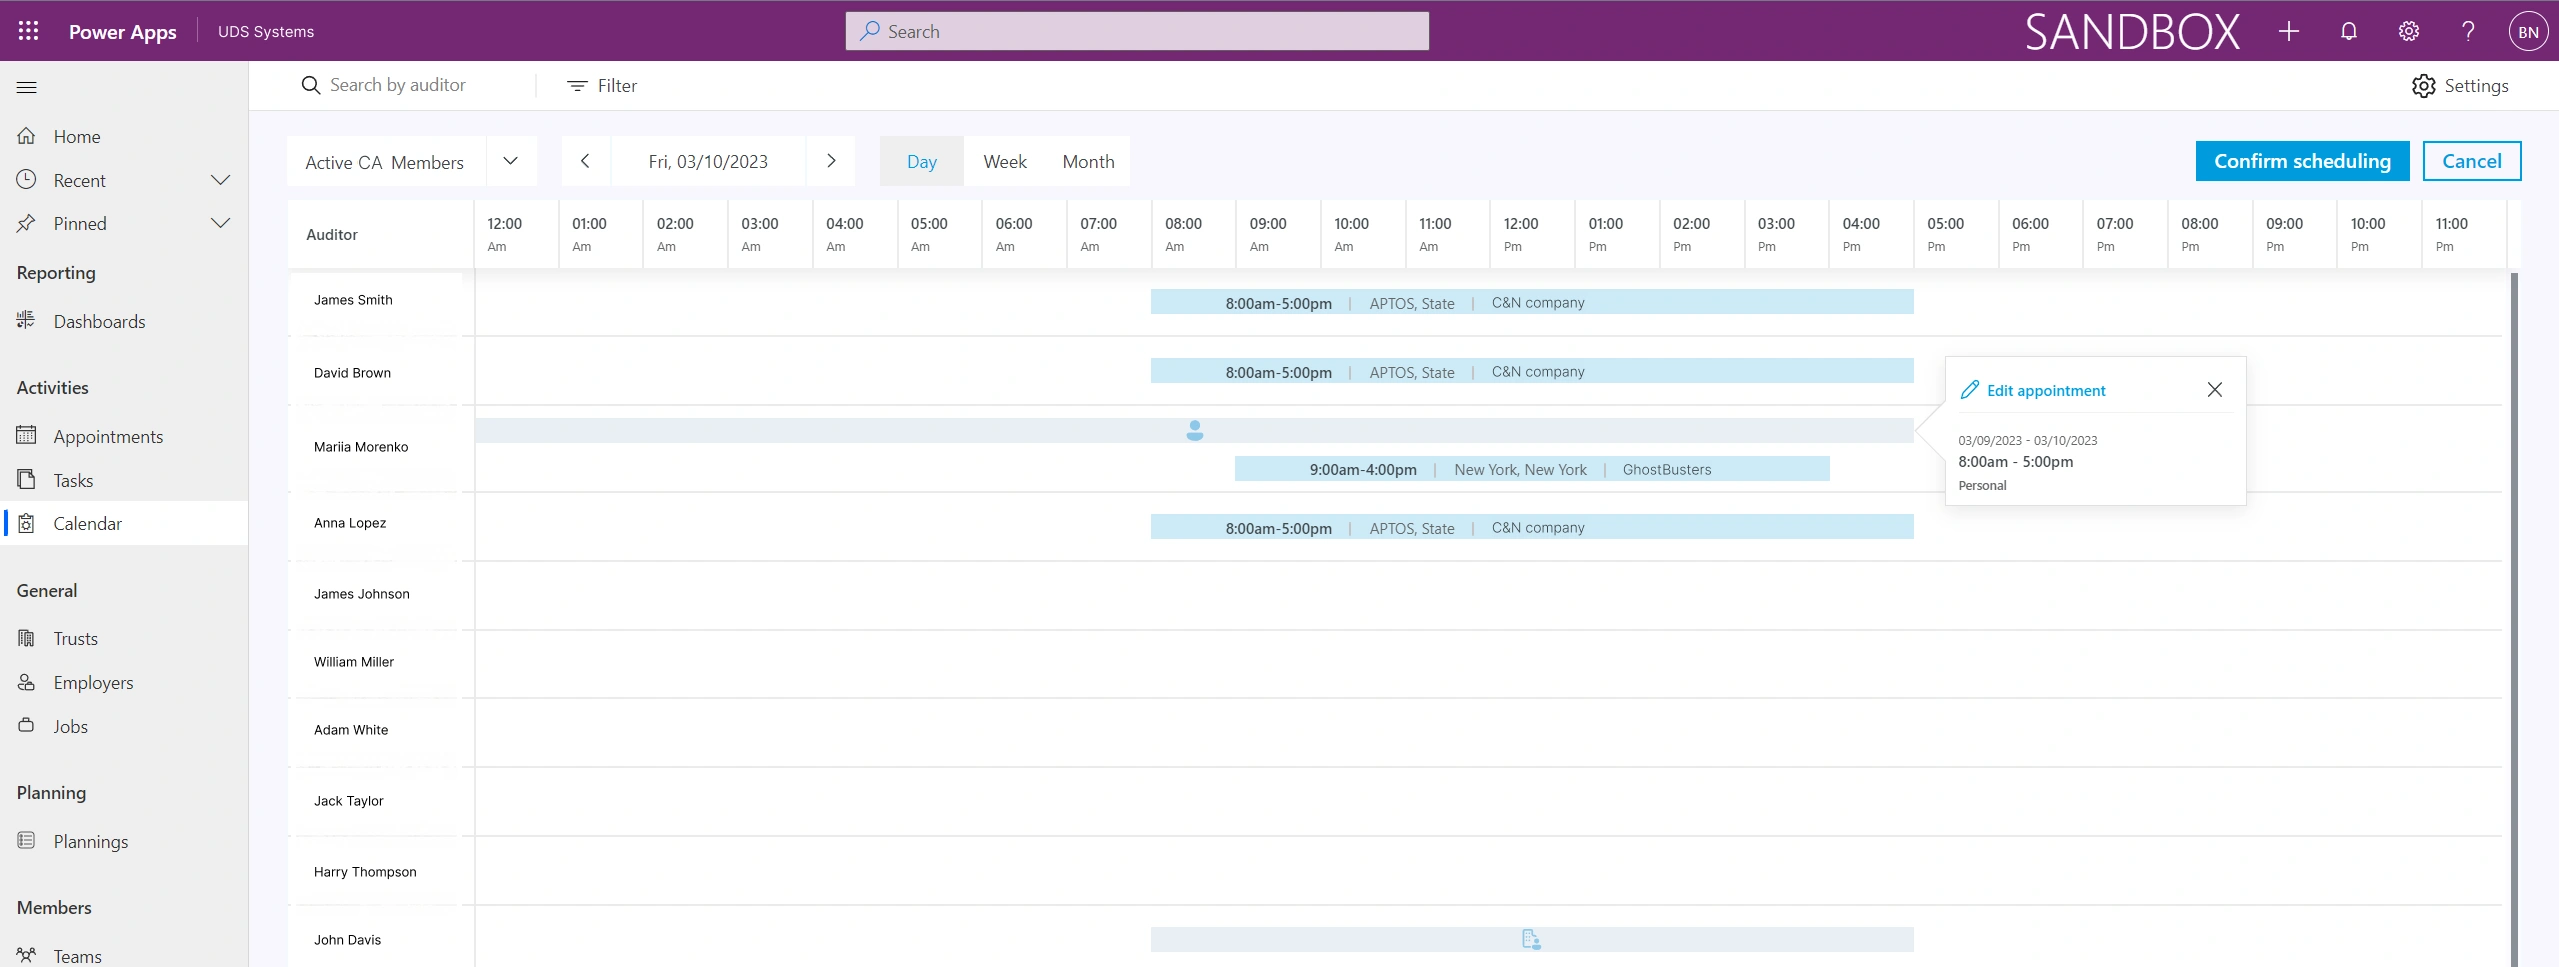The width and height of the screenshot is (2559, 967).
Task: Cancel the current scheduling action
Action: [x=2471, y=161]
